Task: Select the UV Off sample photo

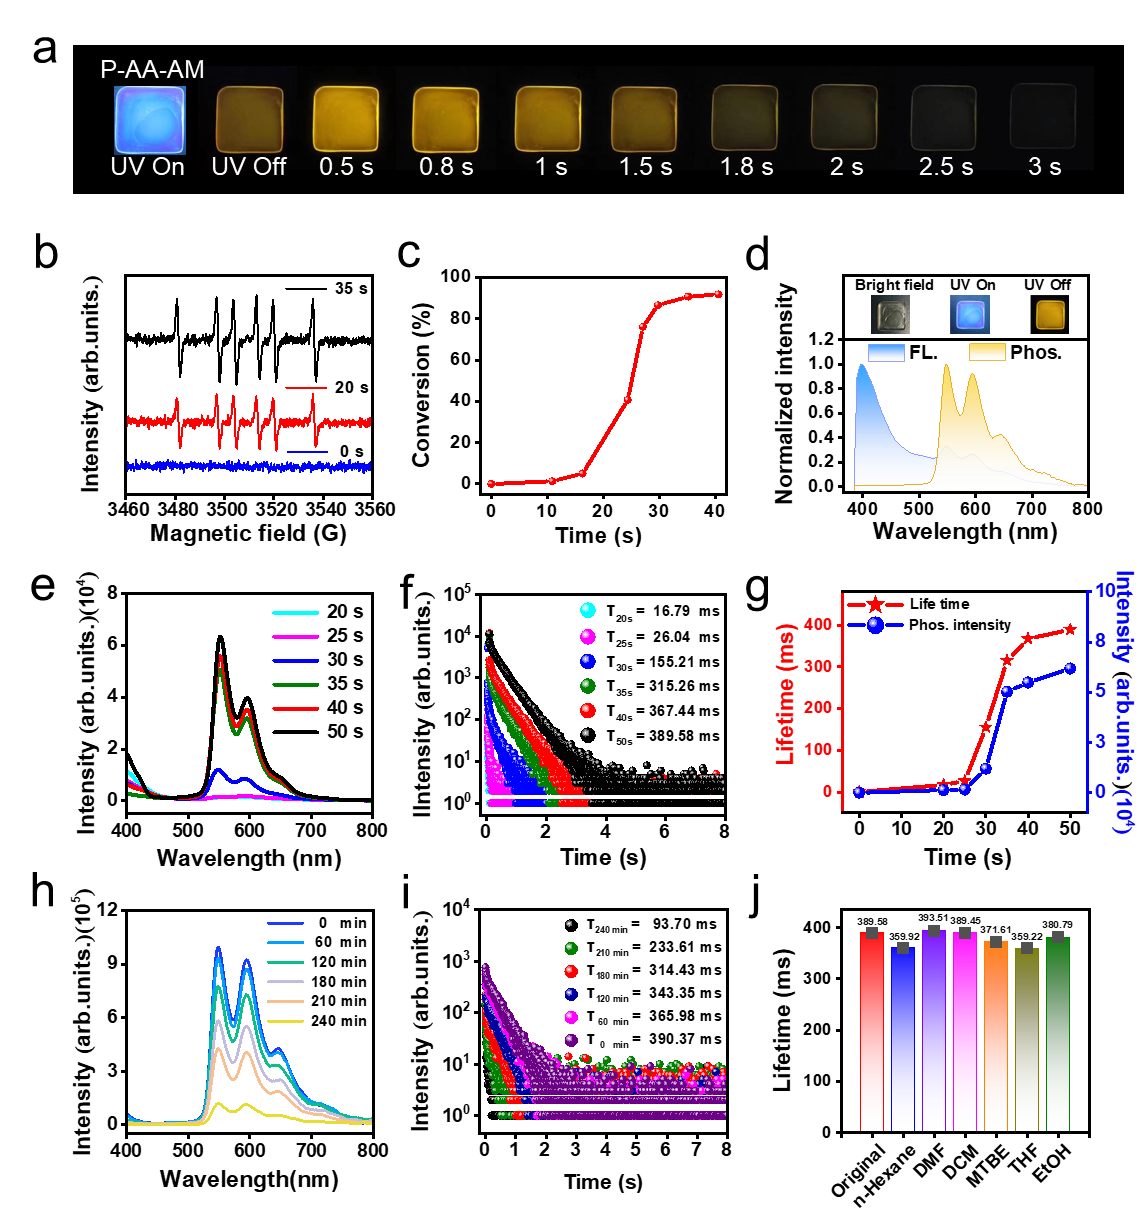Action: point(249,120)
